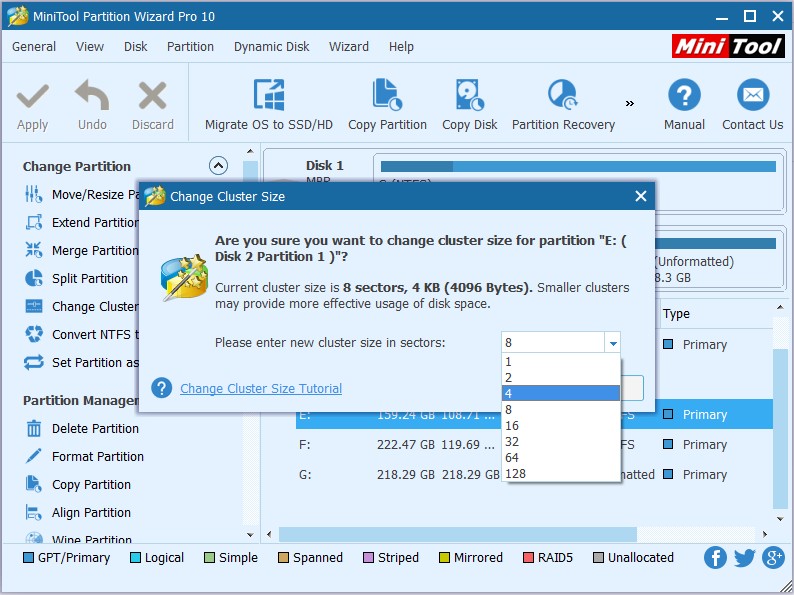Choose Split Partition in sidebar
Image resolution: width=794 pixels, height=595 pixels.
click(x=76, y=279)
